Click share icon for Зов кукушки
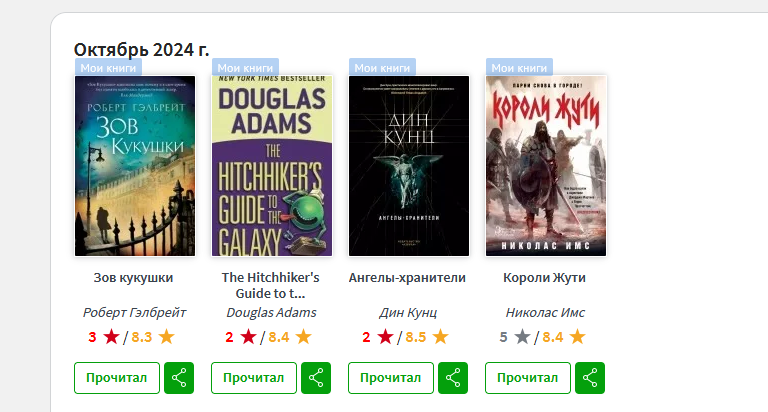The width and height of the screenshot is (768, 412). click(x=179, y=378)
